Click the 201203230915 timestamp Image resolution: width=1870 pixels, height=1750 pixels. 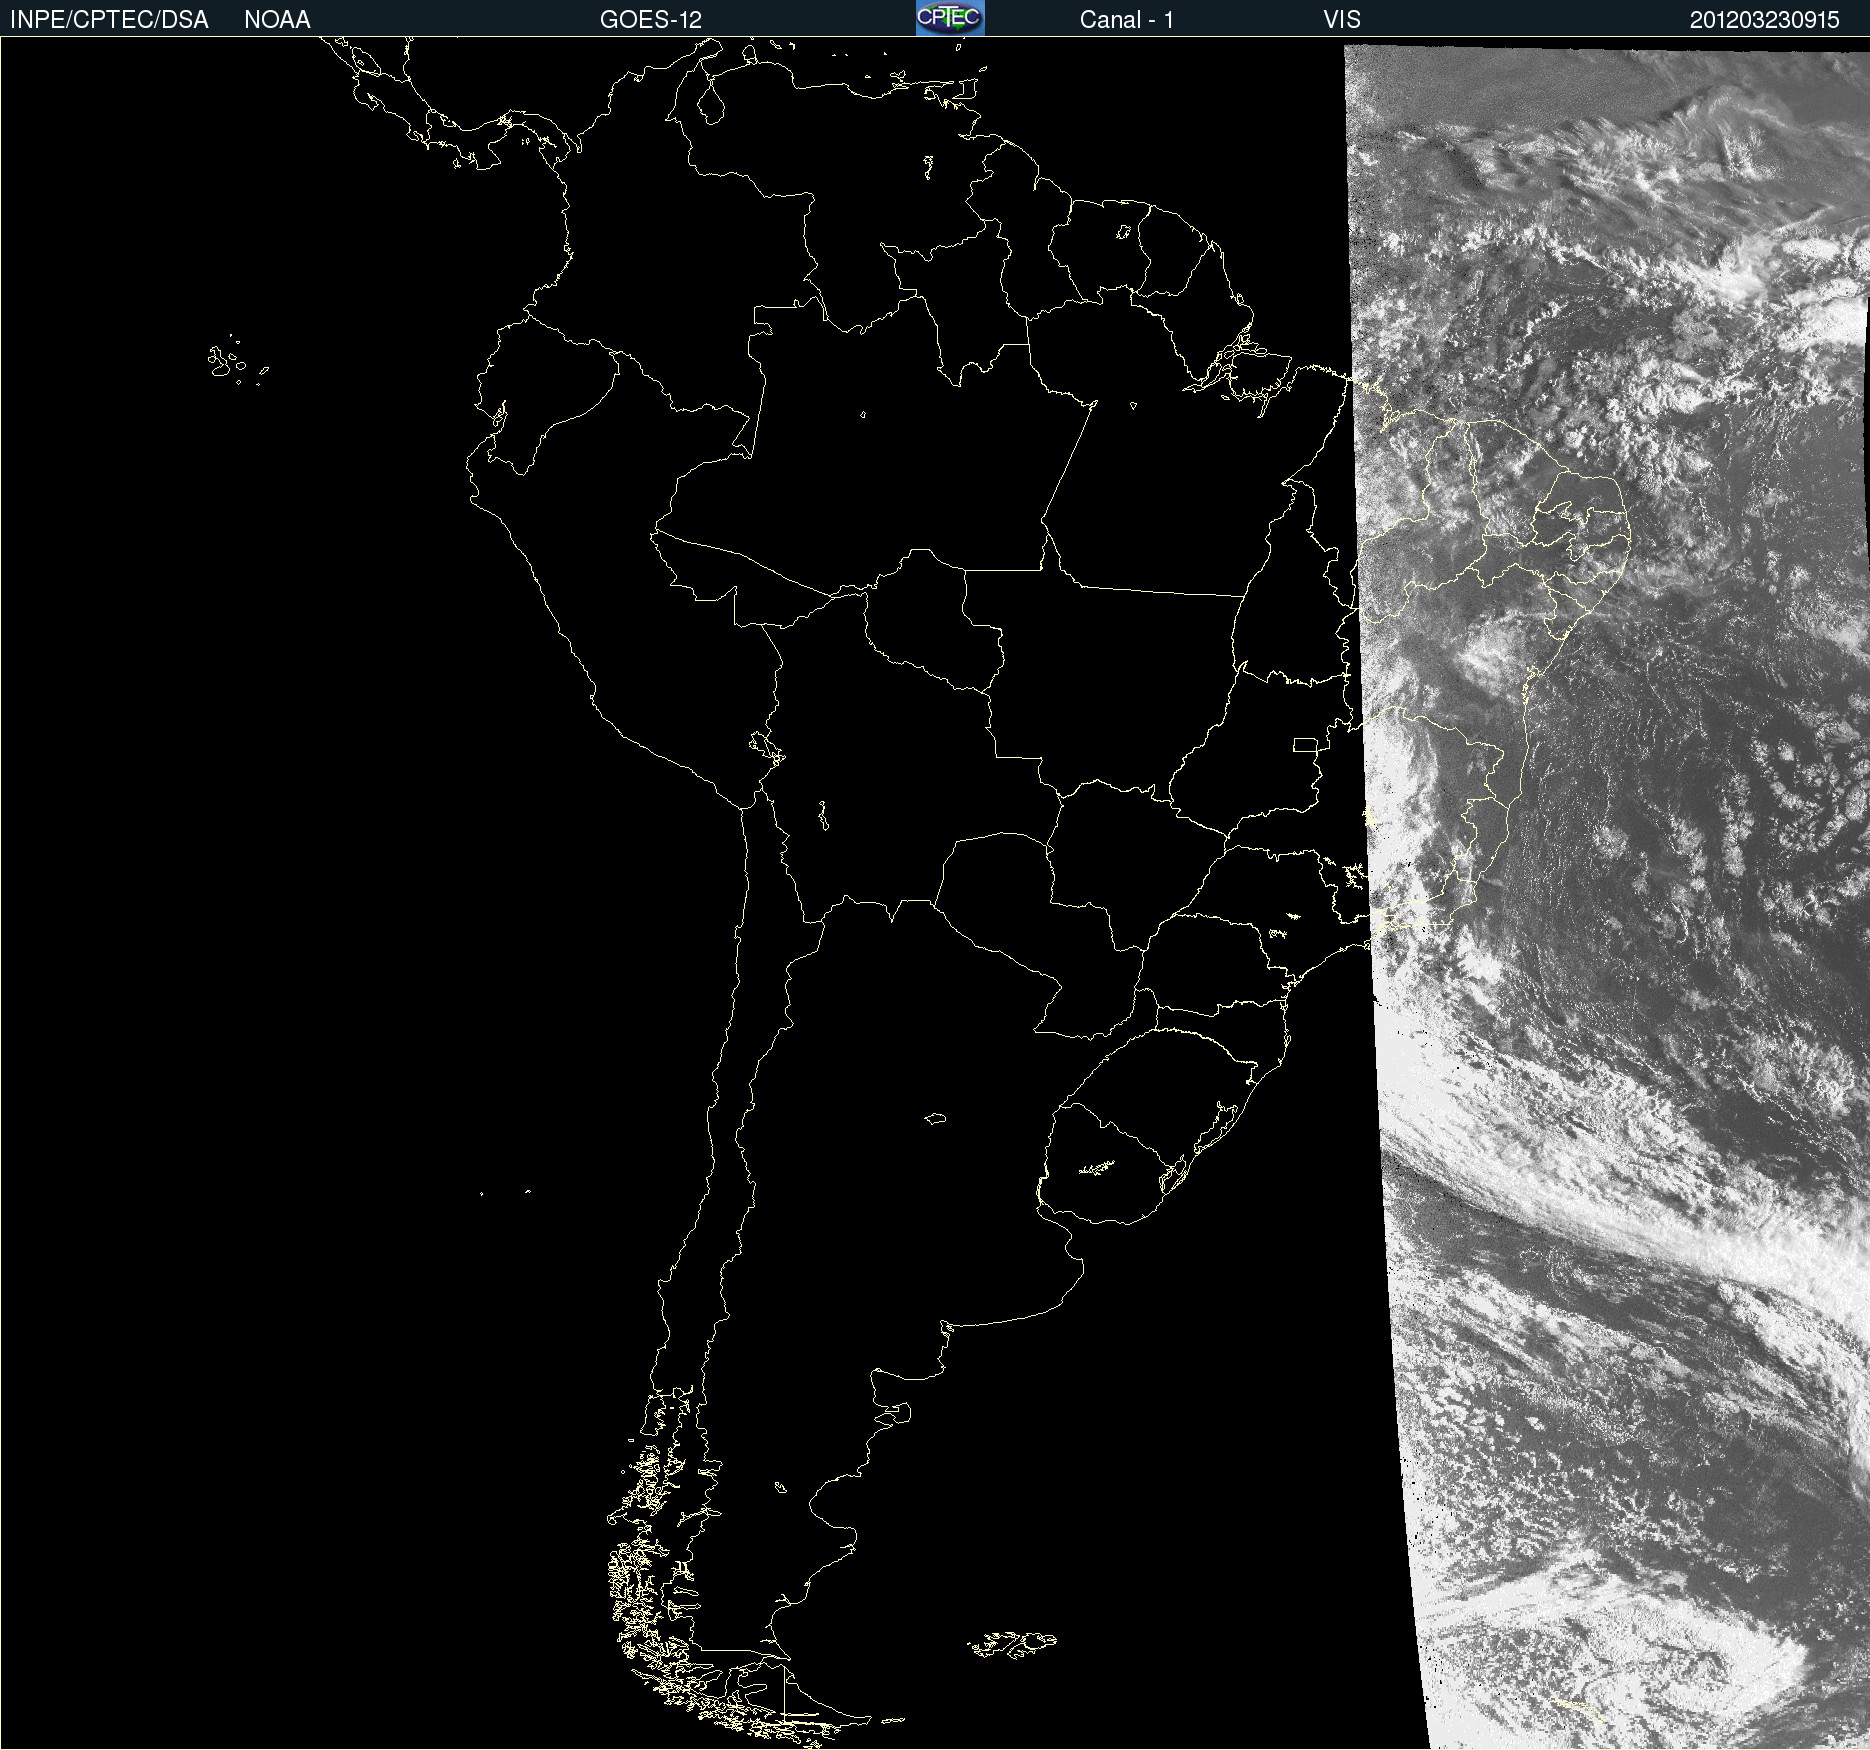1764,20
